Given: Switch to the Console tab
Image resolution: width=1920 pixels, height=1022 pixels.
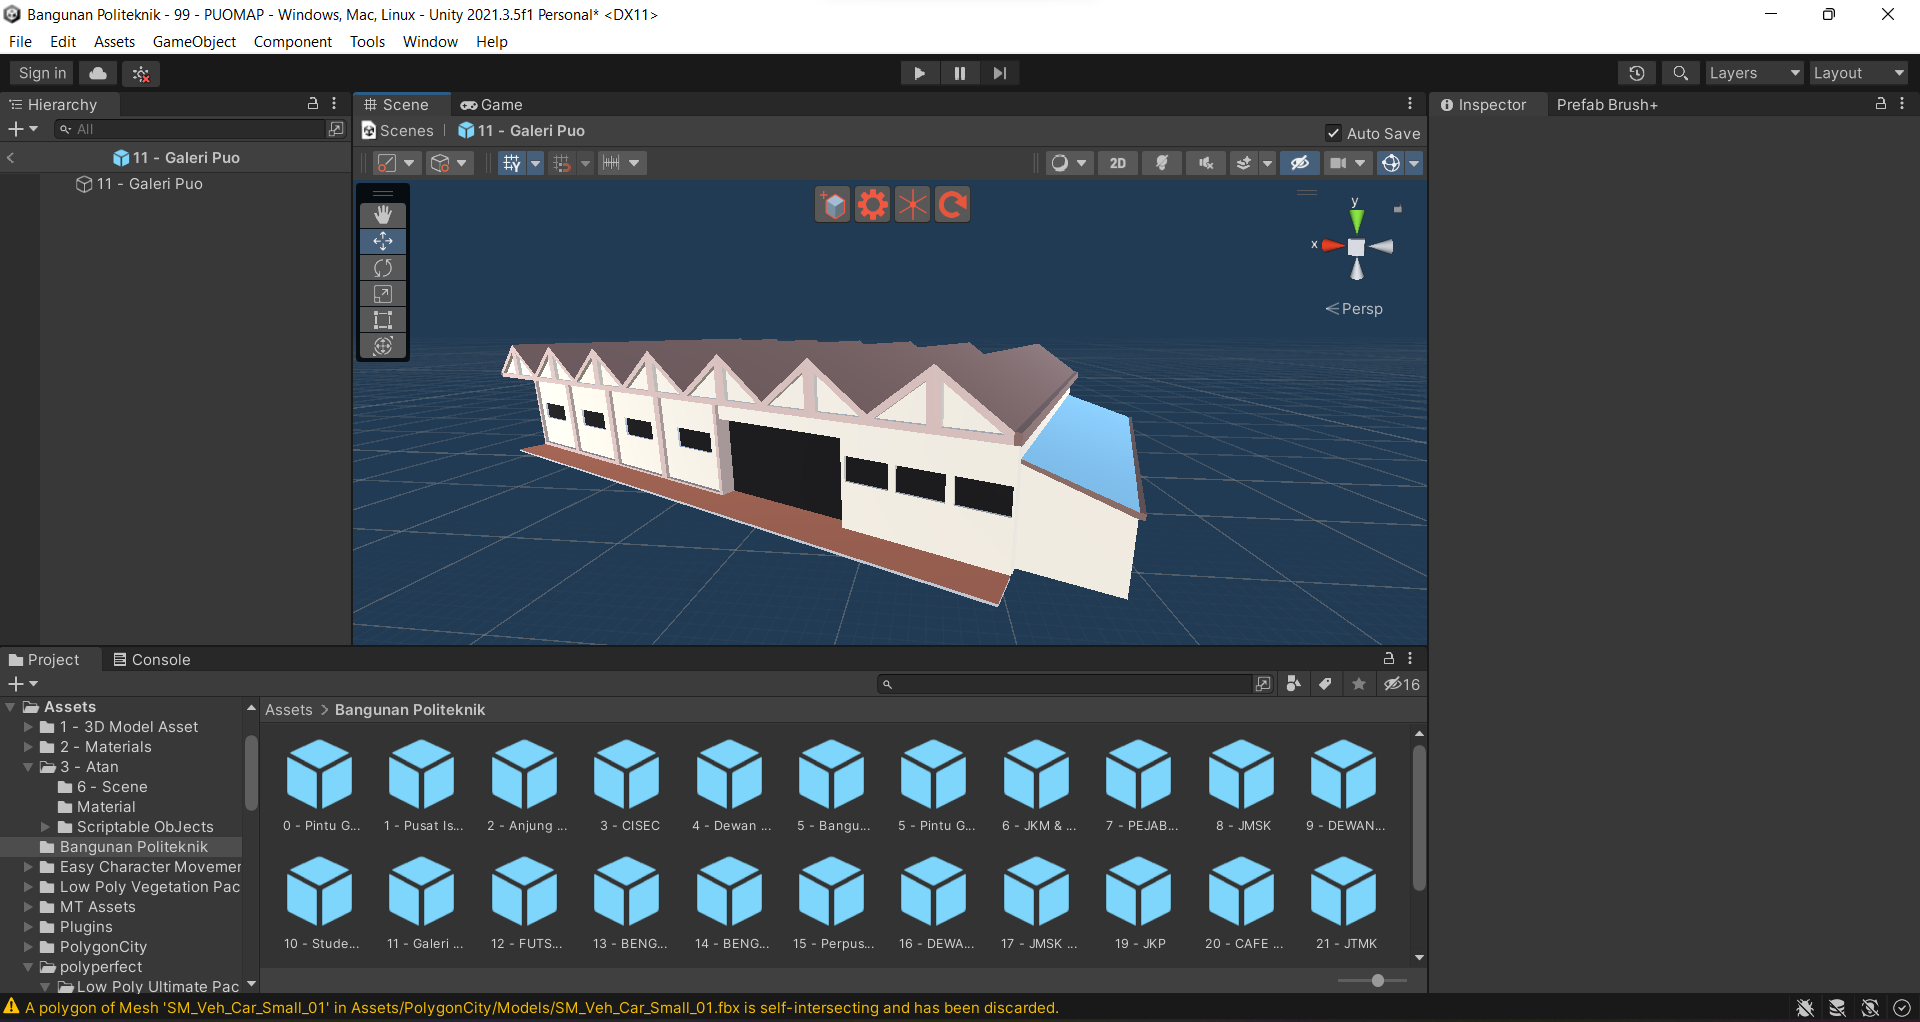Looking at the screenshot, I should point(151,660).
